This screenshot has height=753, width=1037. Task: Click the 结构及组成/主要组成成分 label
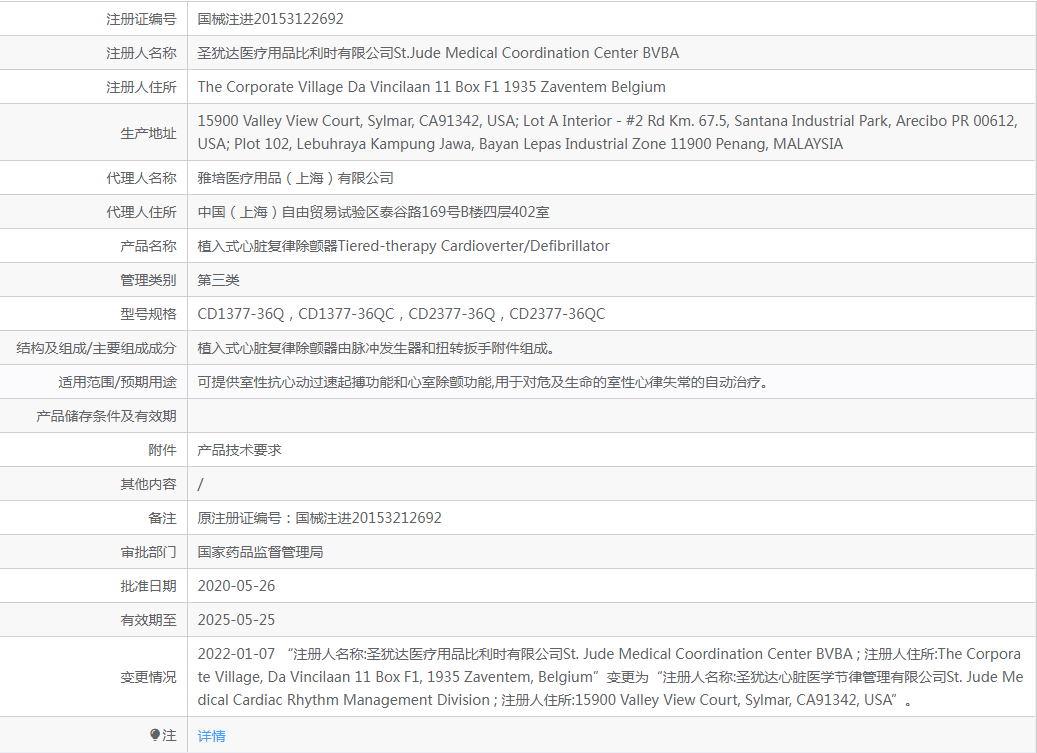pos(96,348)
